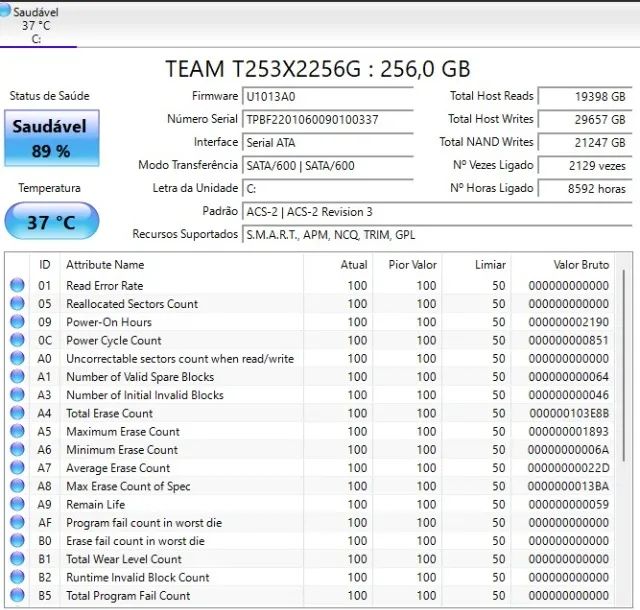Click the Saudável 89 % health status button
The image size is (640, 610).
(50, 139)
